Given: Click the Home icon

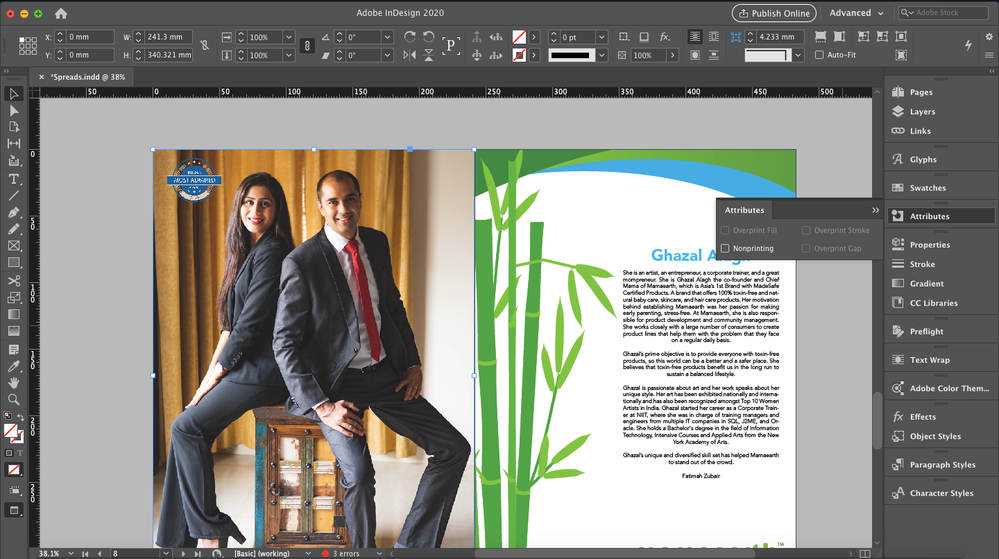Looking at the screenshot, I should click(61, 13).
